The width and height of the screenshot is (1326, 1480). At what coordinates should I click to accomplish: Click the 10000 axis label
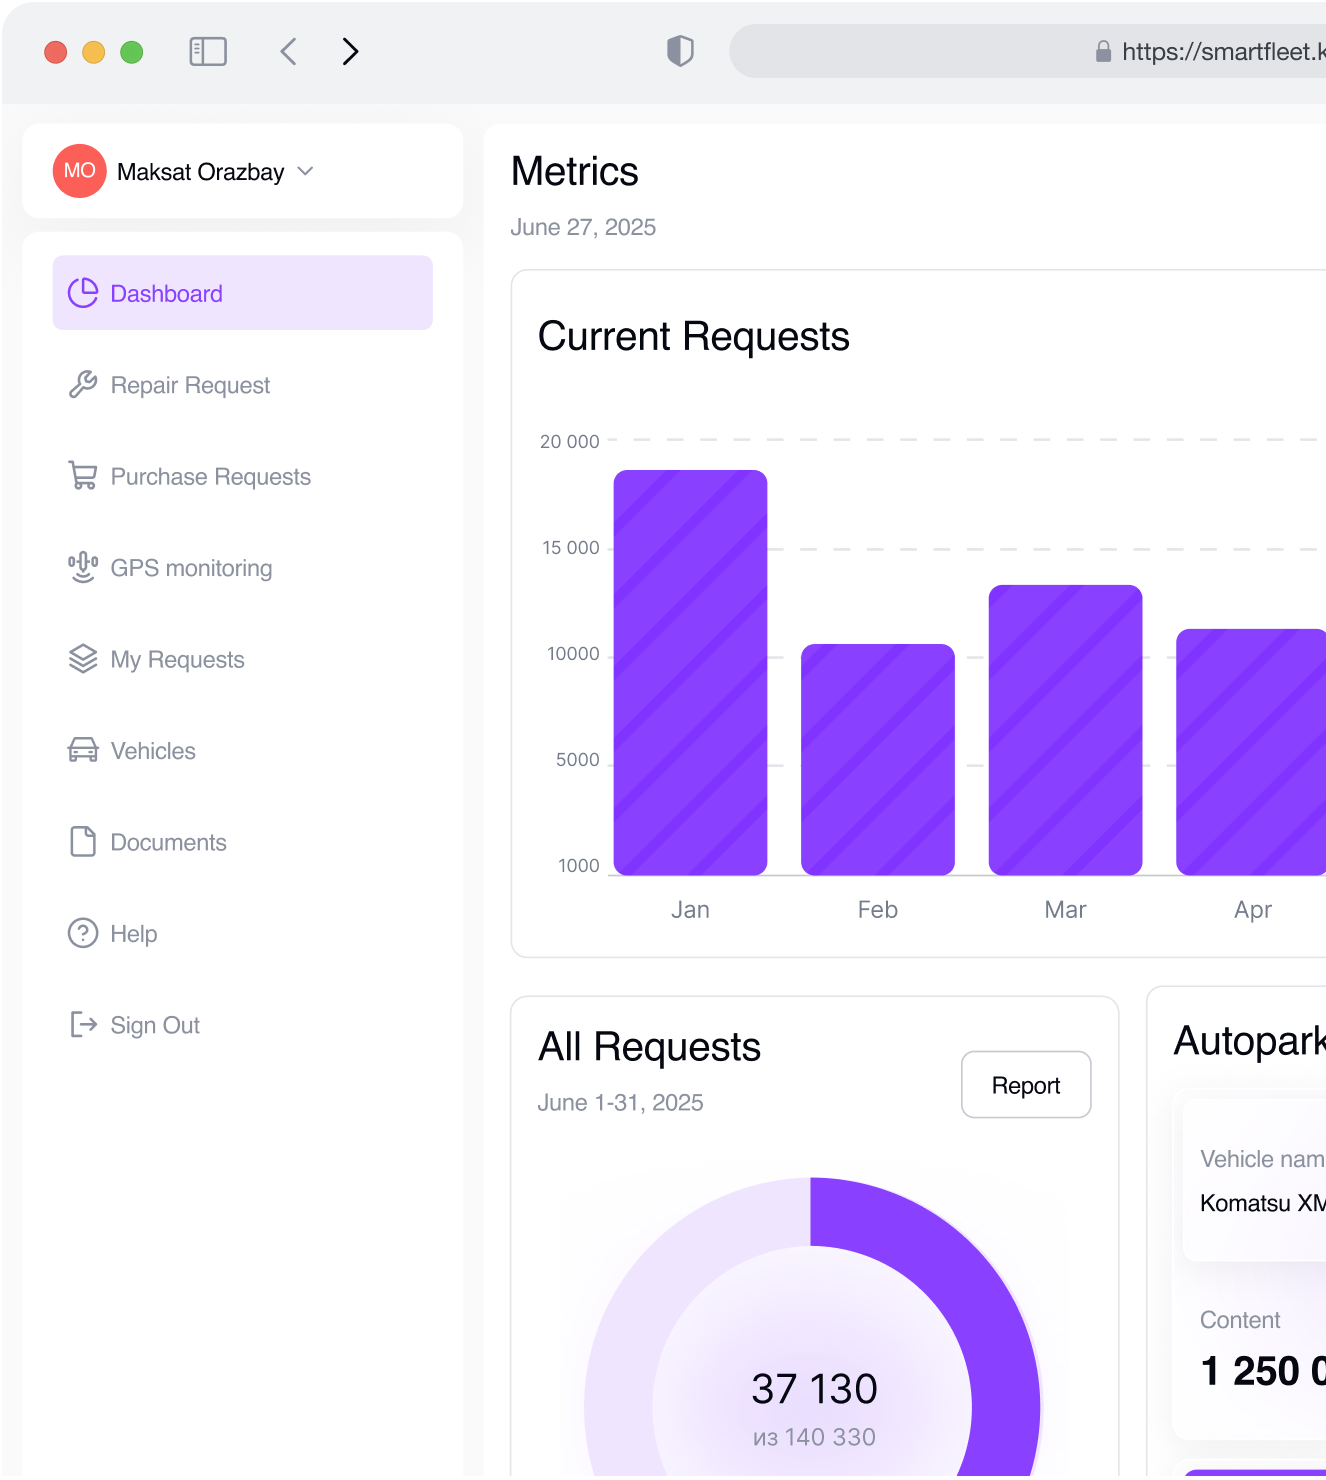click(573, 653)
